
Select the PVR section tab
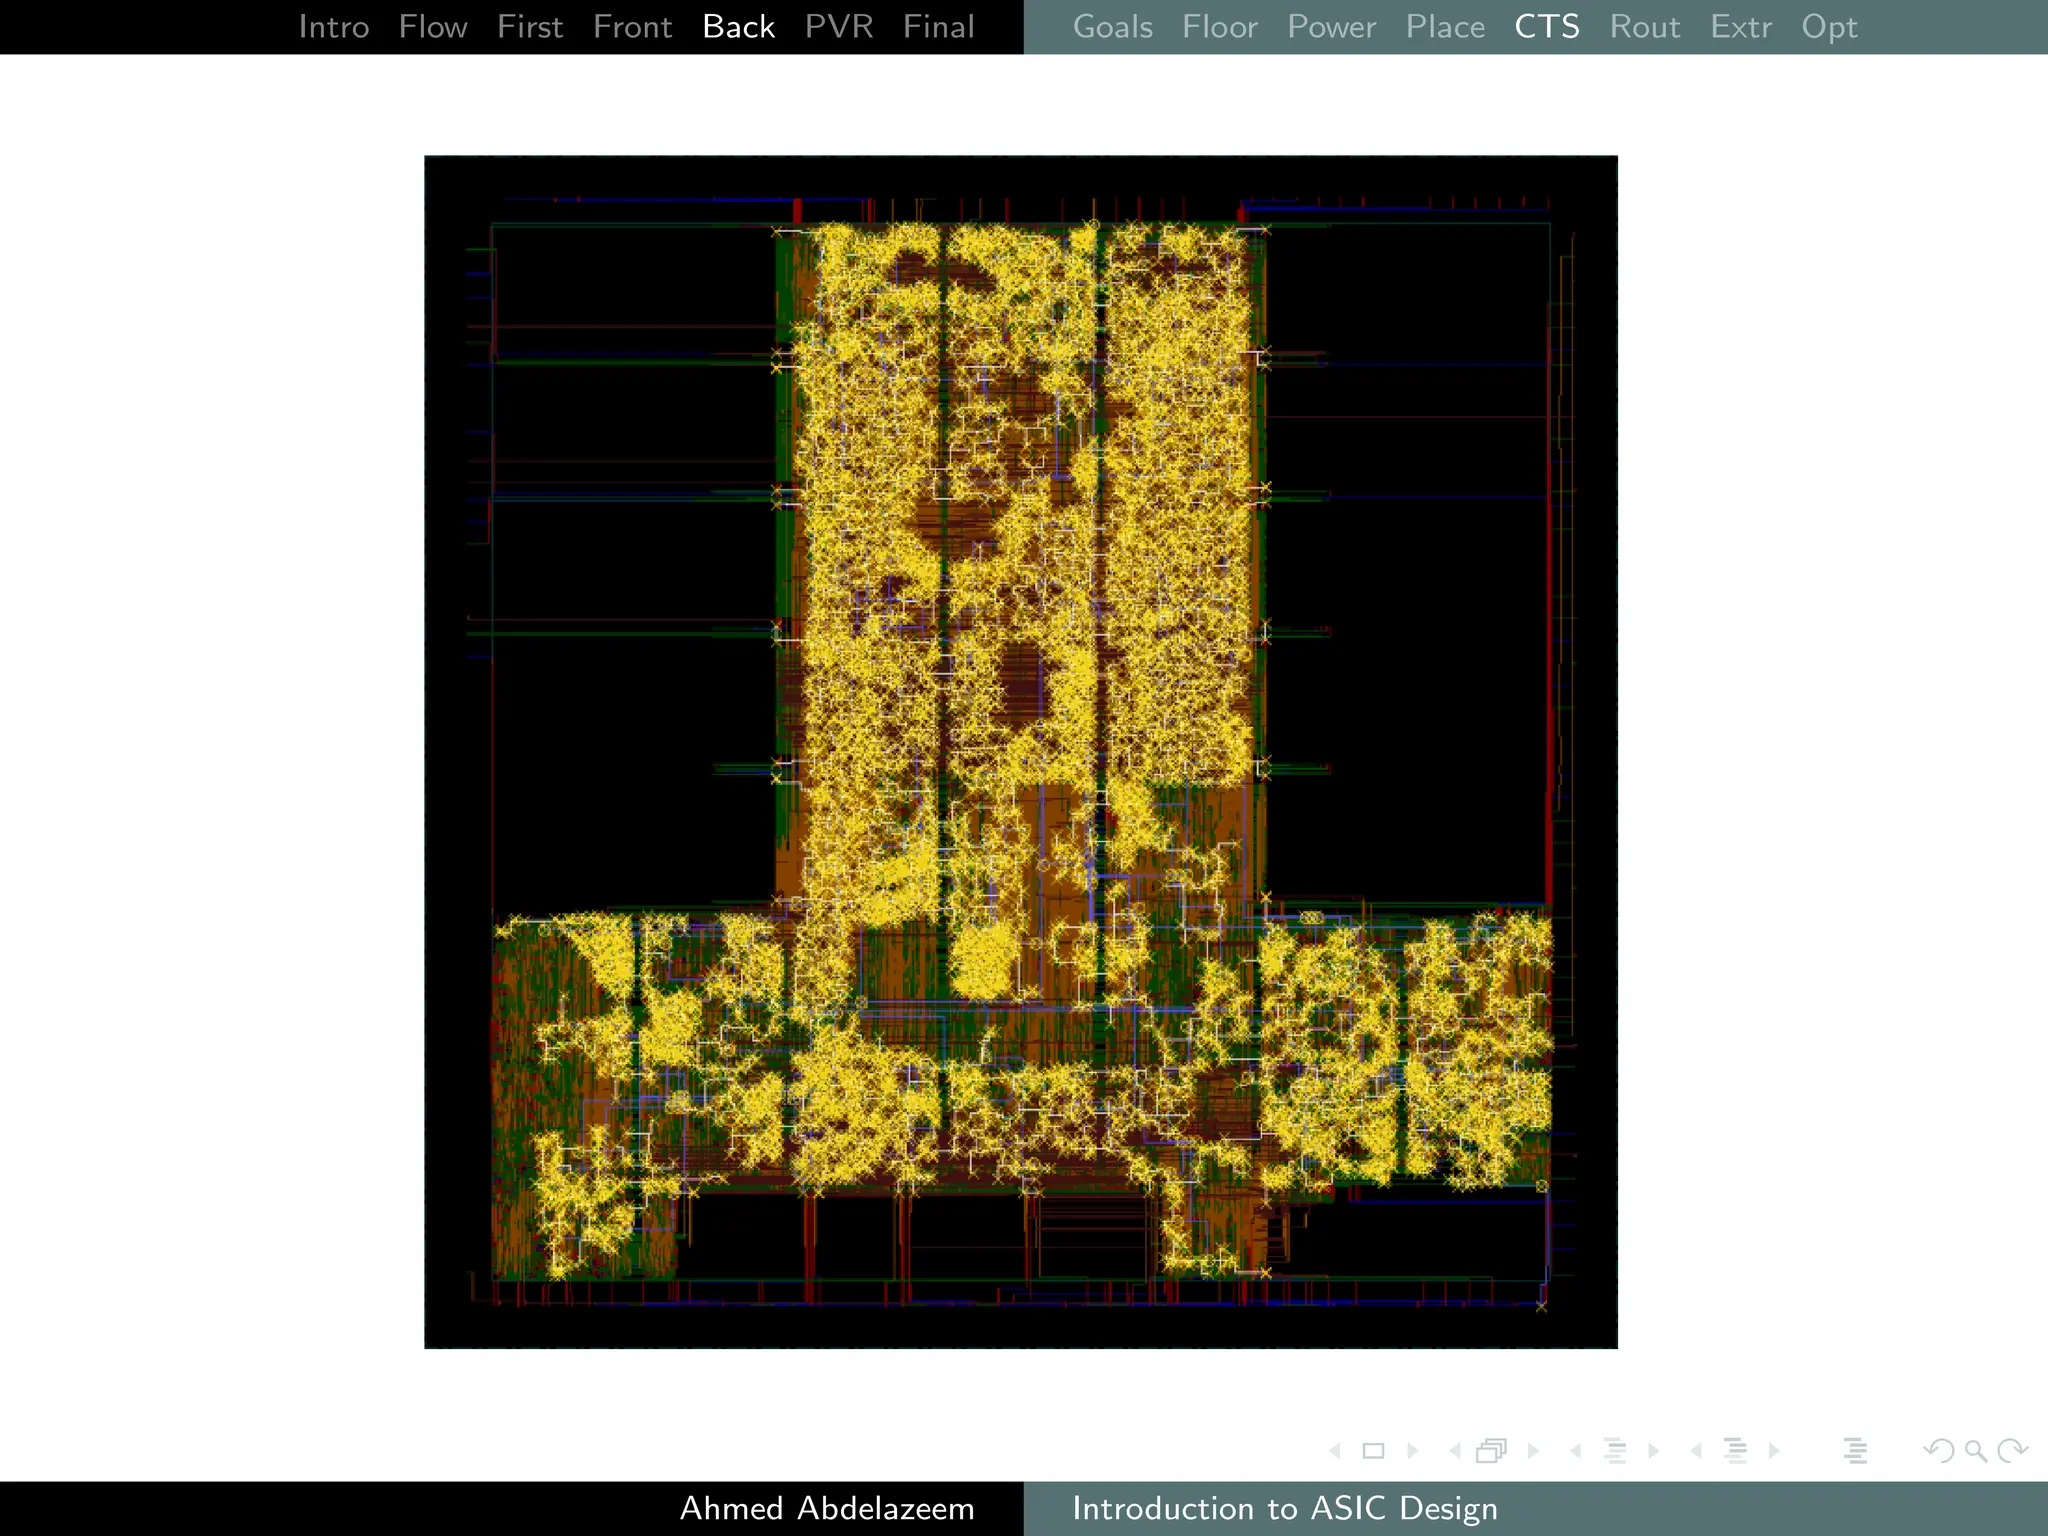[x=838, y=27]
